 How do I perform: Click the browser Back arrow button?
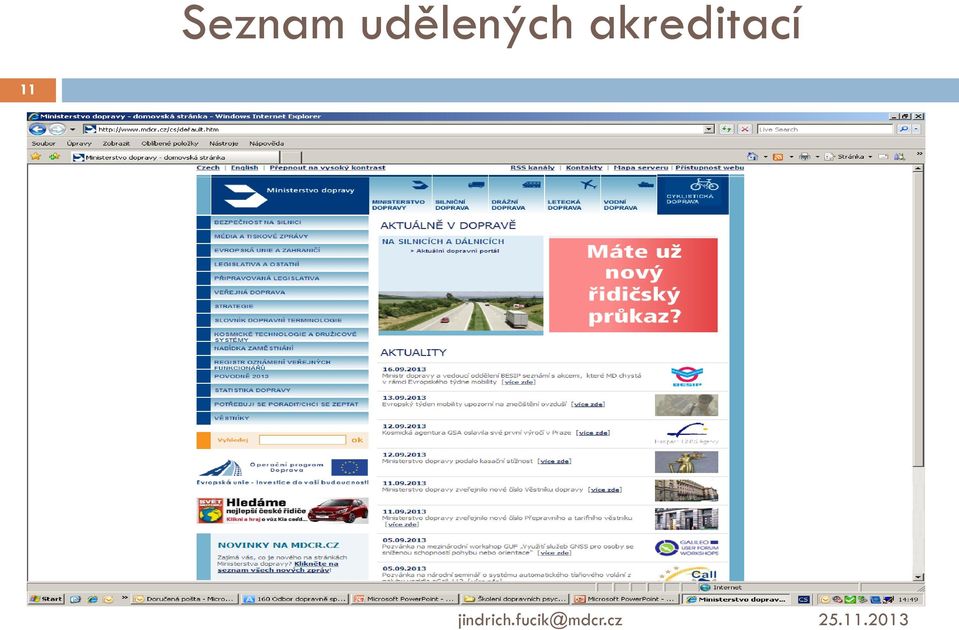[x=37, y=129]
